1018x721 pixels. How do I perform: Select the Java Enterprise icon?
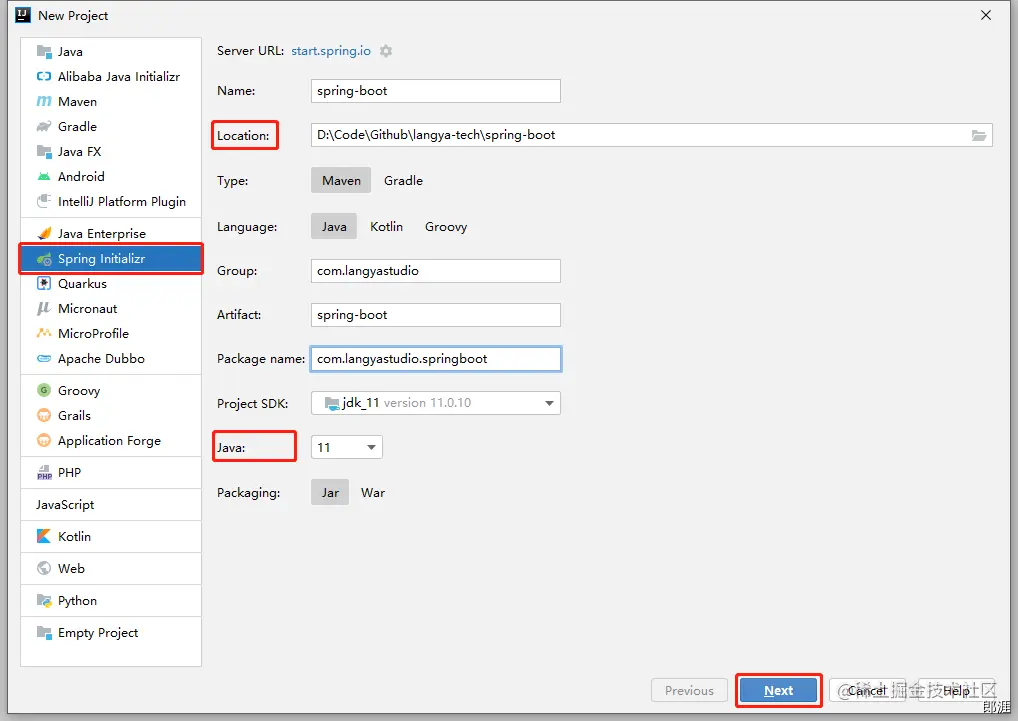tap(43, 234)
